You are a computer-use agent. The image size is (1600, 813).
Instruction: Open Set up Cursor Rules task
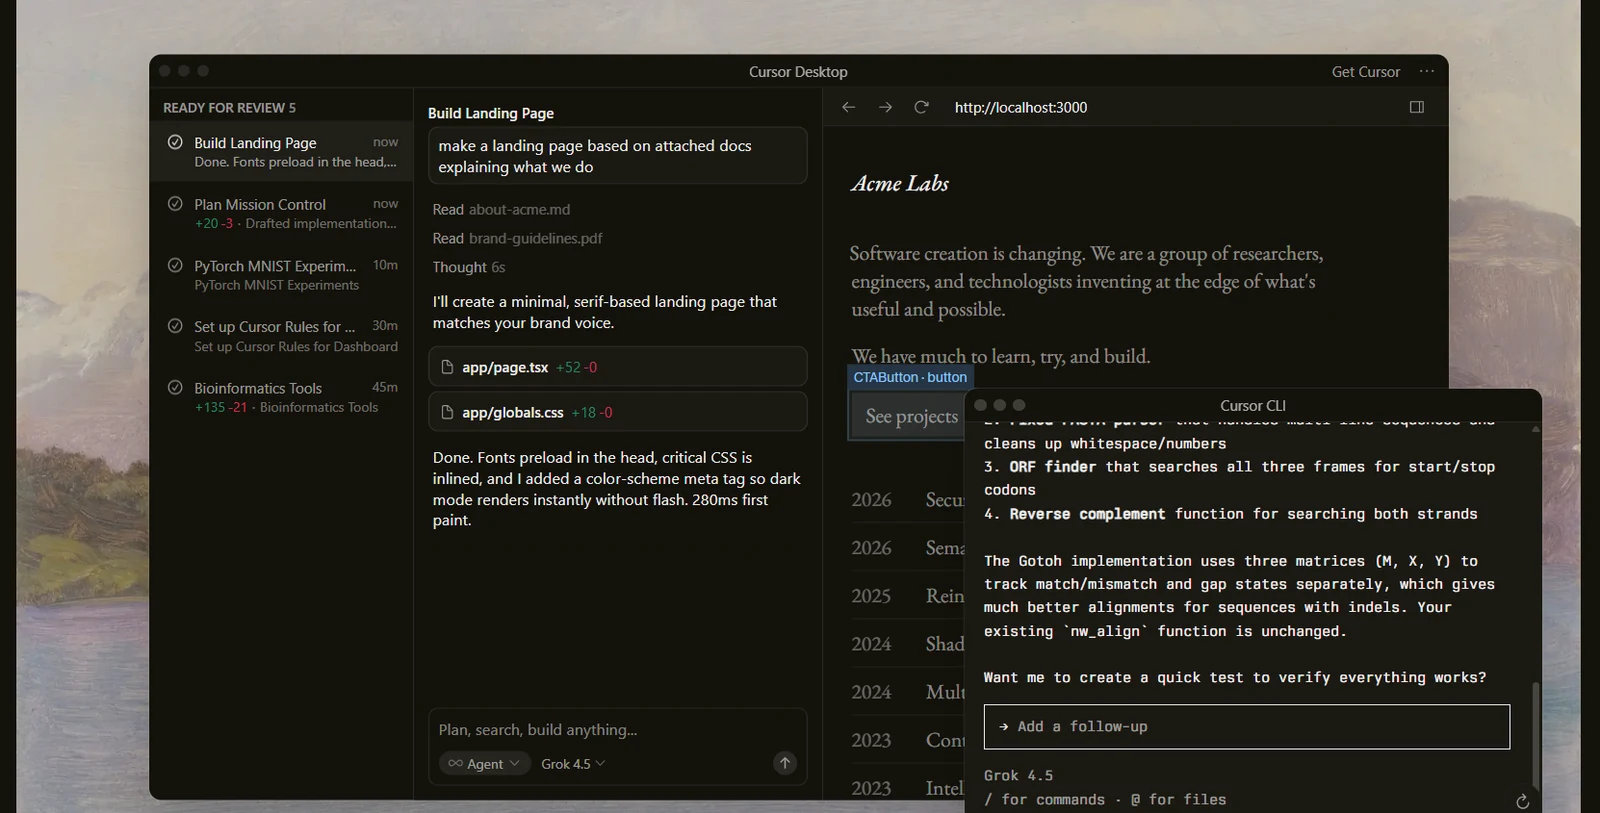(x=281, y=336)
